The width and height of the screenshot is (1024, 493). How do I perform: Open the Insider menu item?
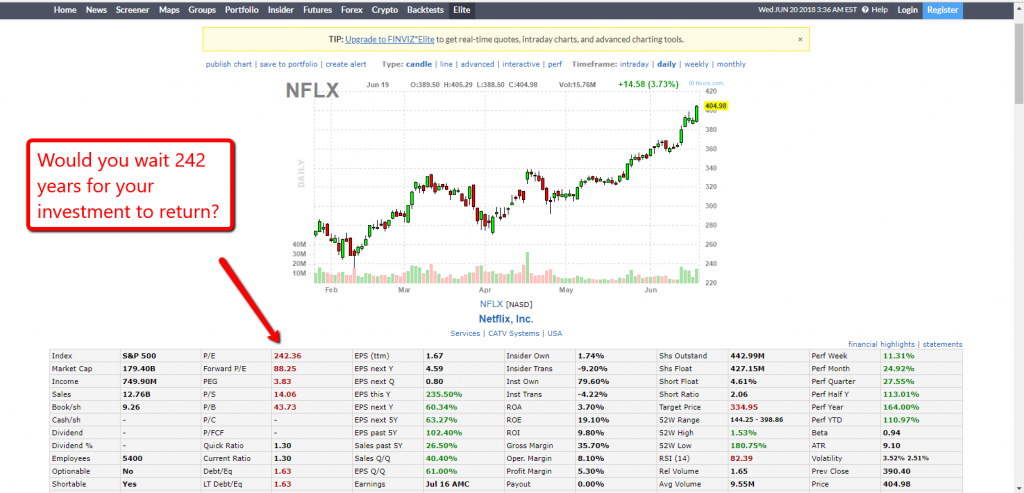pos(280,10)
